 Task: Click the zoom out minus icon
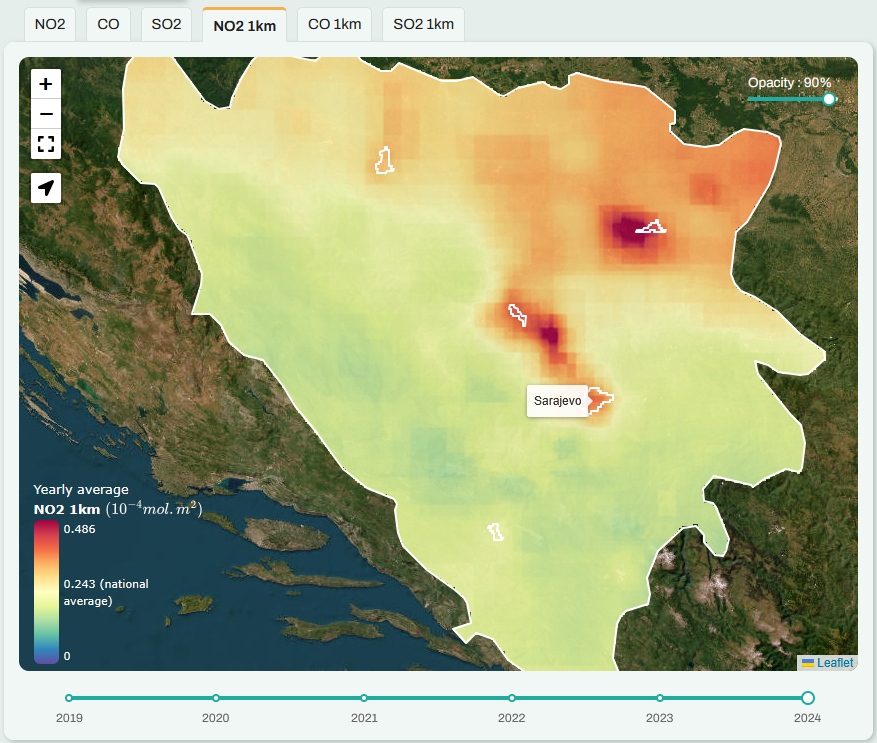[44, 114]
